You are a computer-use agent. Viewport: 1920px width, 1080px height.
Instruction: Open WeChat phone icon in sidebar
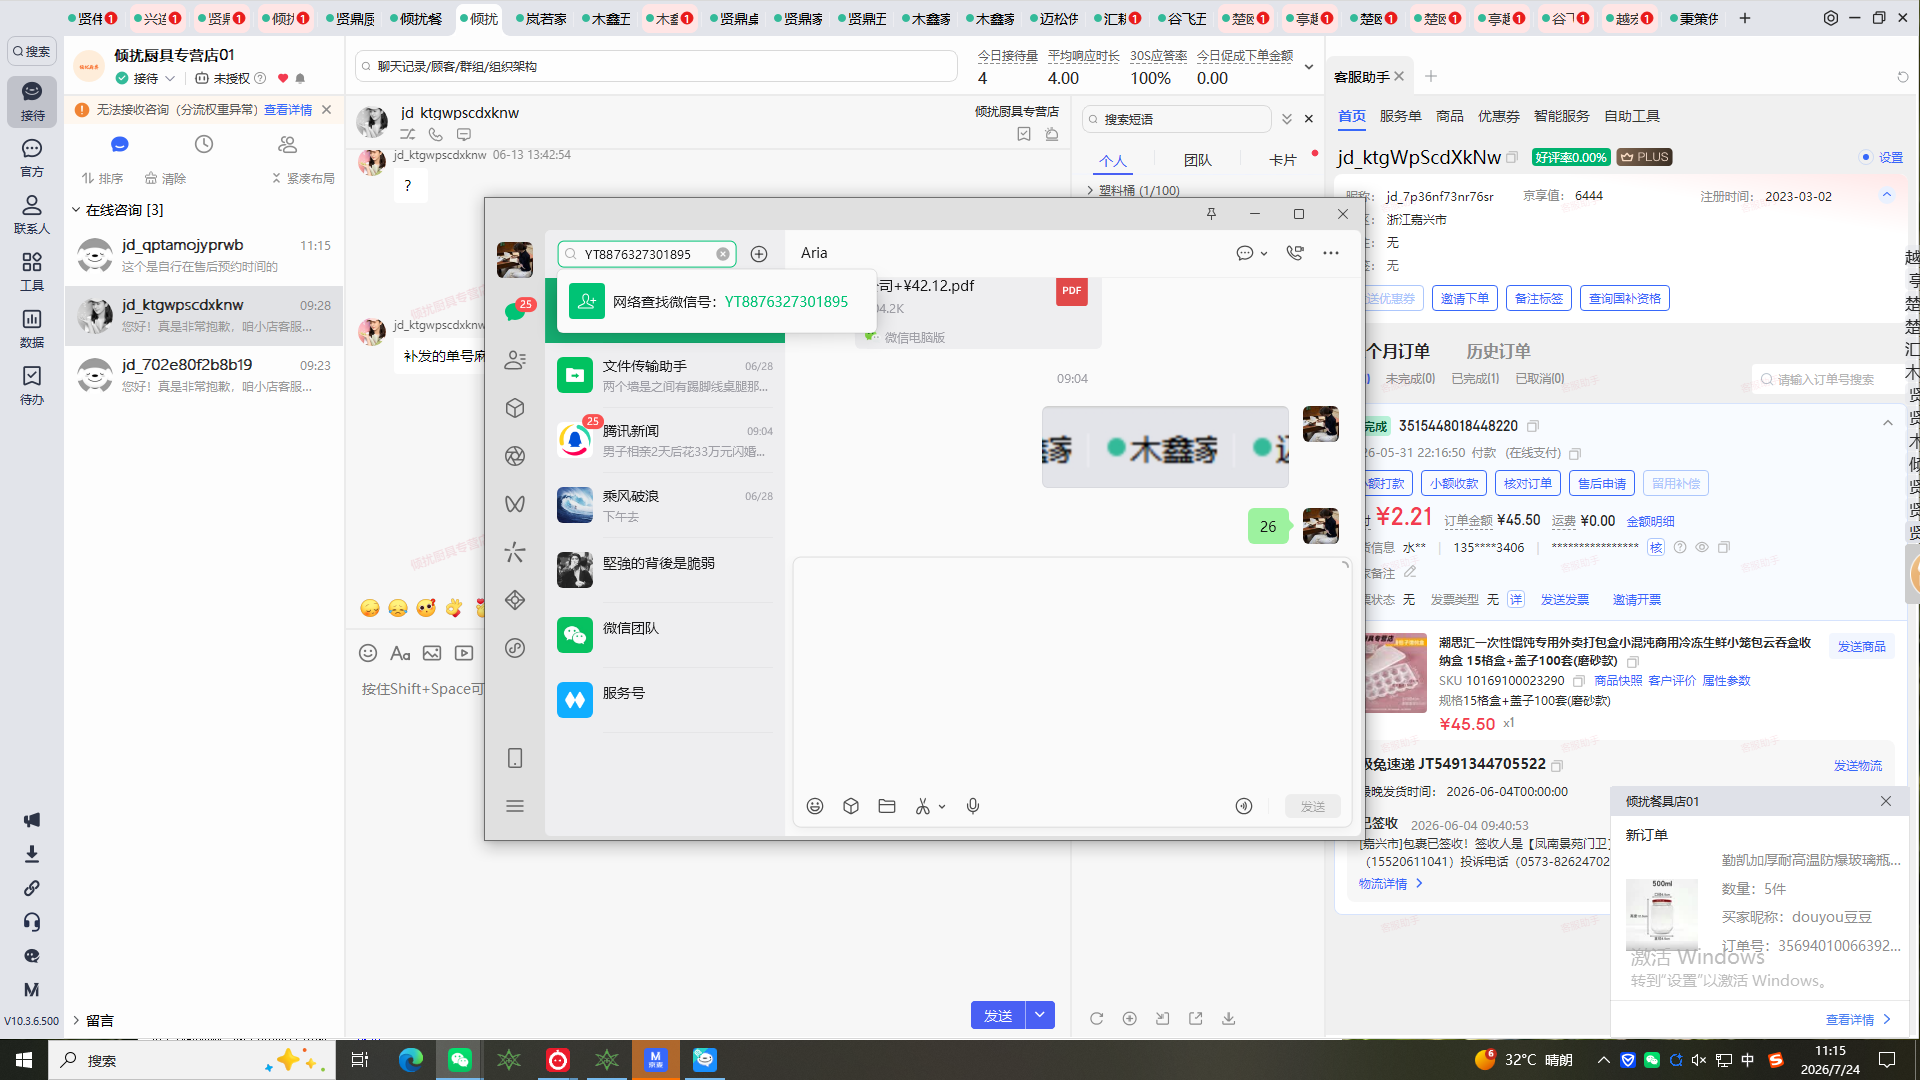coord(515,758)
